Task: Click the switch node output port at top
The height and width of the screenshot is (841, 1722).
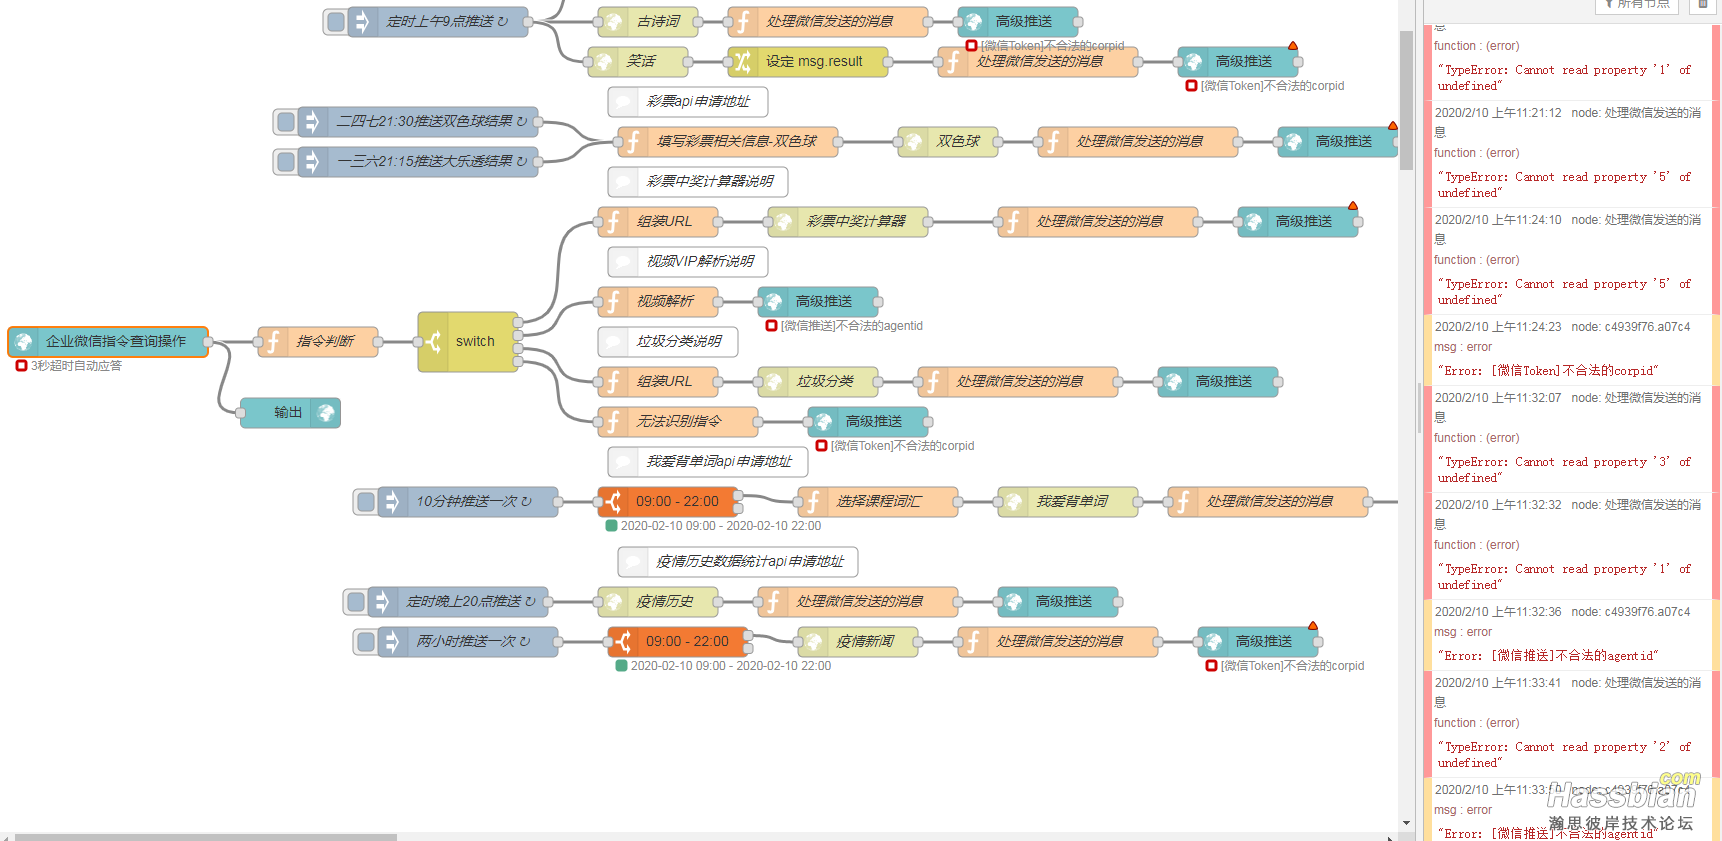Action: click(518, 322)
